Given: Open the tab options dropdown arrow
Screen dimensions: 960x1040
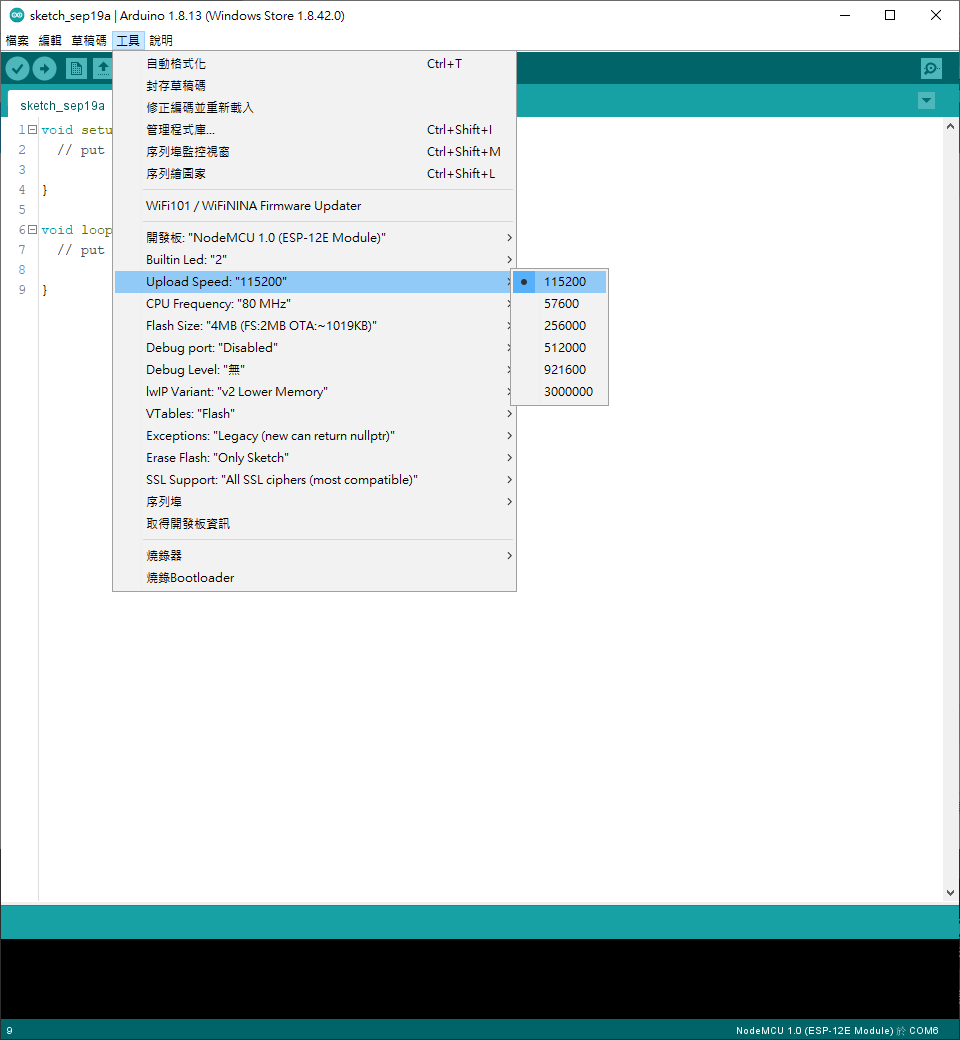Looking at the screenshot, I should [x=926, y=101].
